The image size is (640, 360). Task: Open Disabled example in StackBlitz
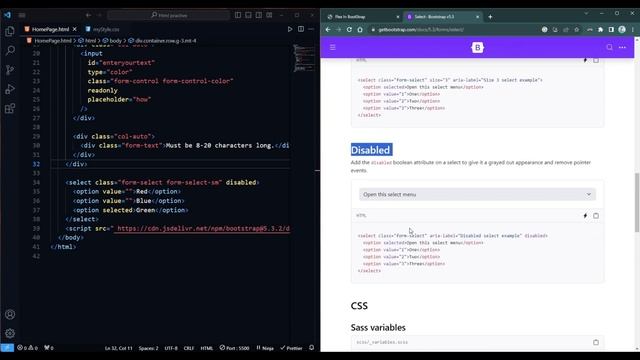pos(585,216)
